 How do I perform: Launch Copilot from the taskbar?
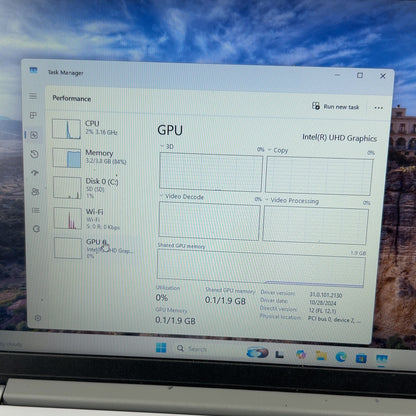pos(301,355)
